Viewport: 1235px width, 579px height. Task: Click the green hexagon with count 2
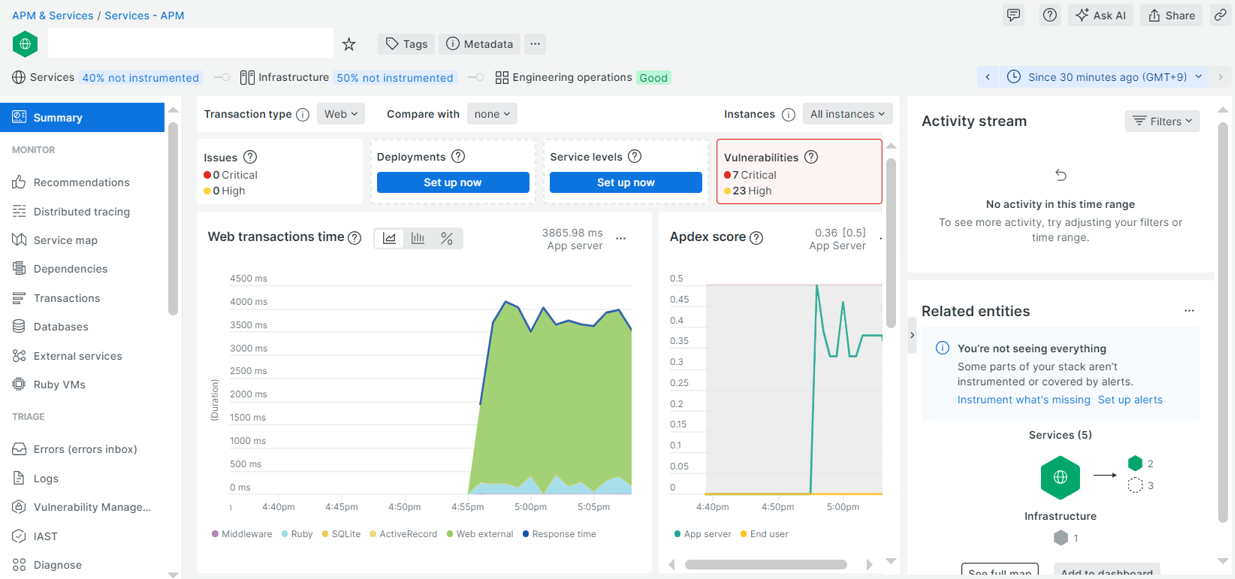[x=1135, y=463]
